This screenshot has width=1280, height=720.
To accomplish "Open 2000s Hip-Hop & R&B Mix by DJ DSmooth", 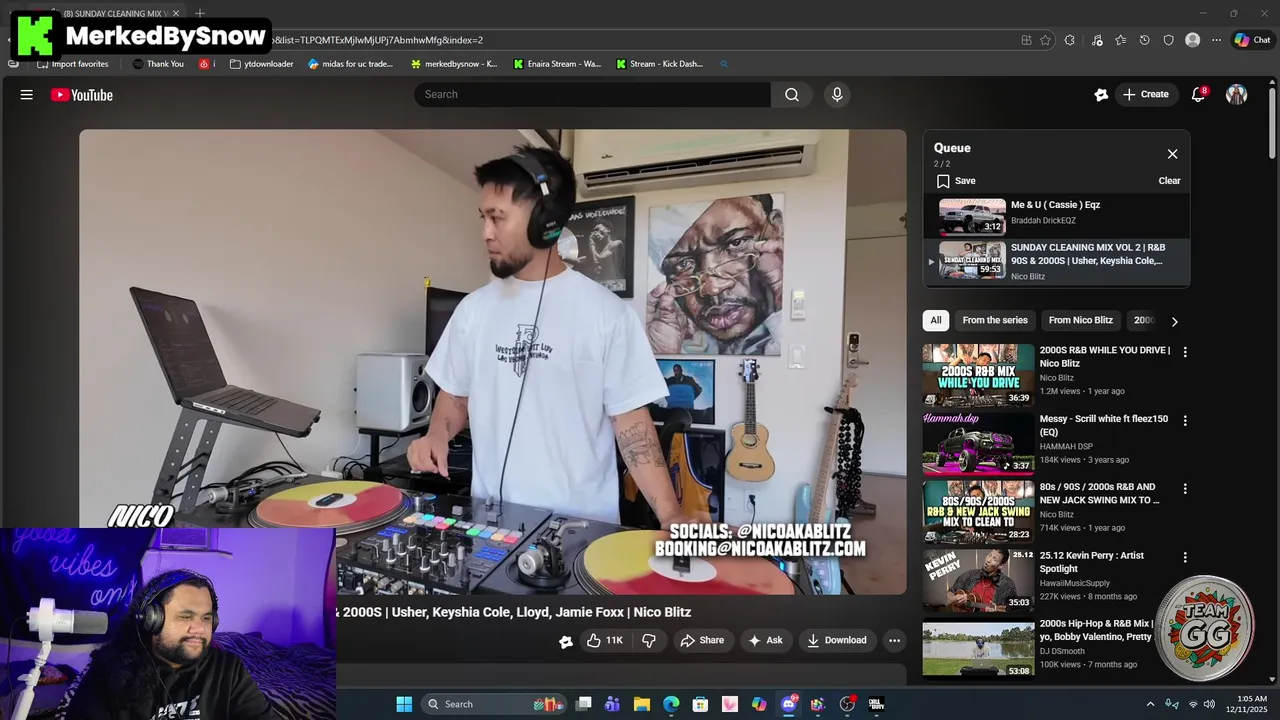I will pos(1096,630).
